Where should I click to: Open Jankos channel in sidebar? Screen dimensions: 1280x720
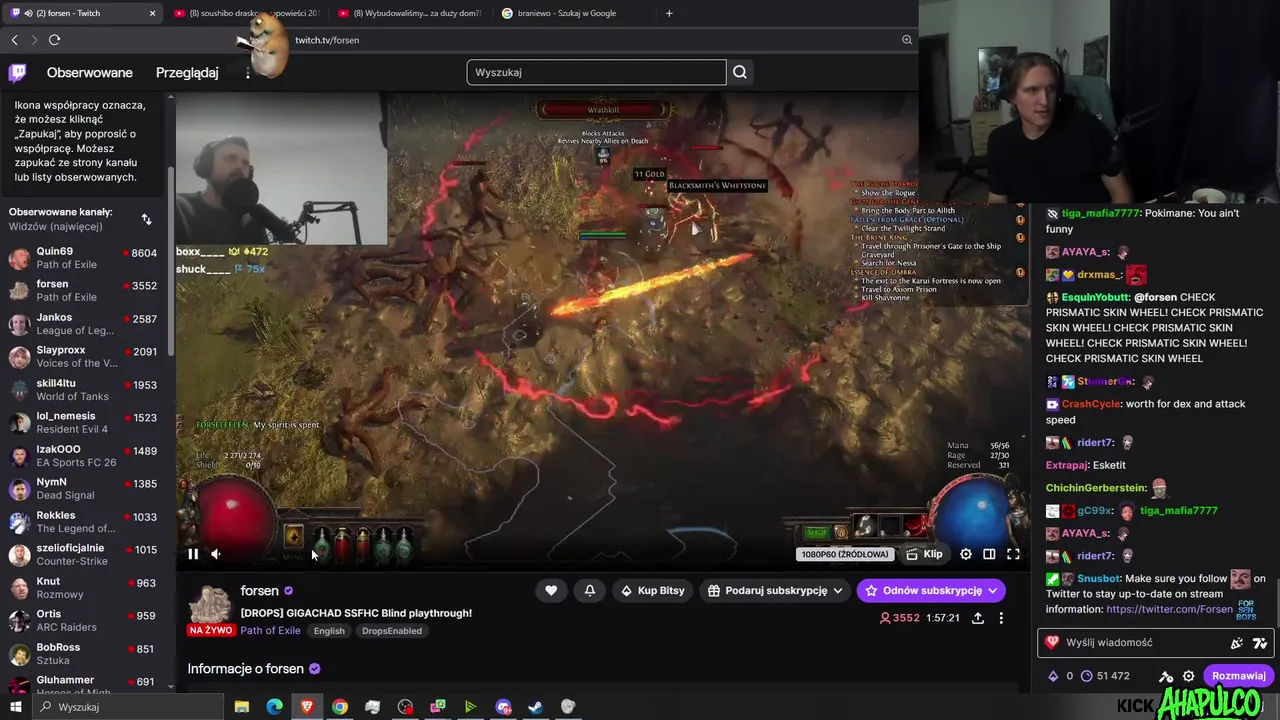[85, 323]
